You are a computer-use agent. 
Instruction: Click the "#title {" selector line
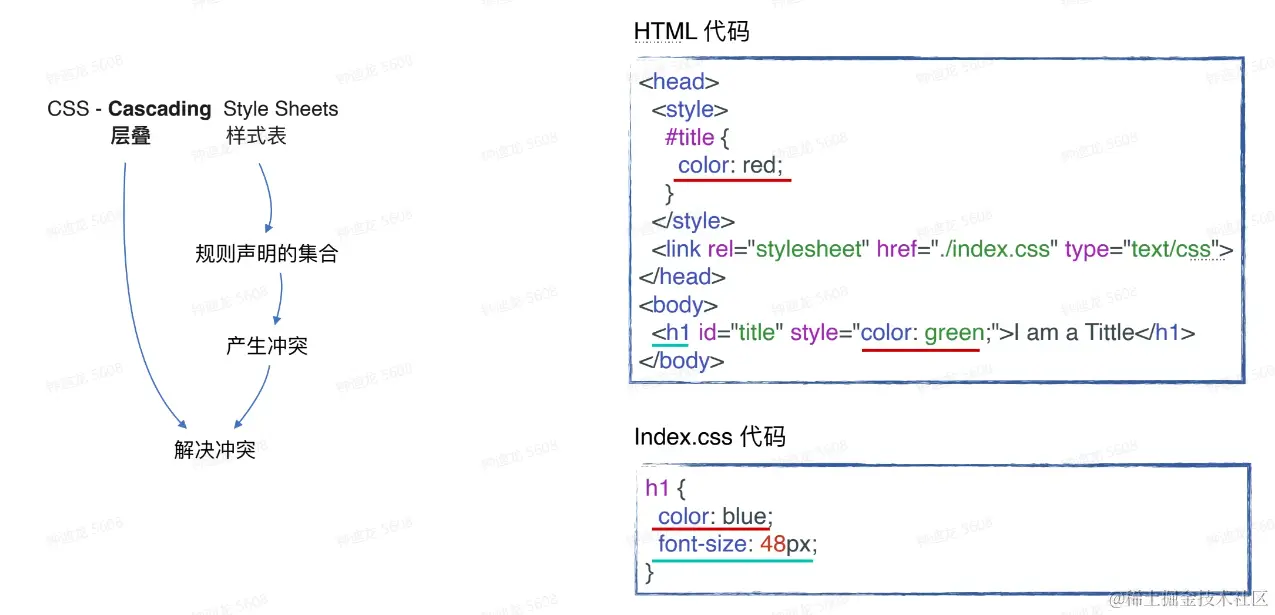pos(698,137)
